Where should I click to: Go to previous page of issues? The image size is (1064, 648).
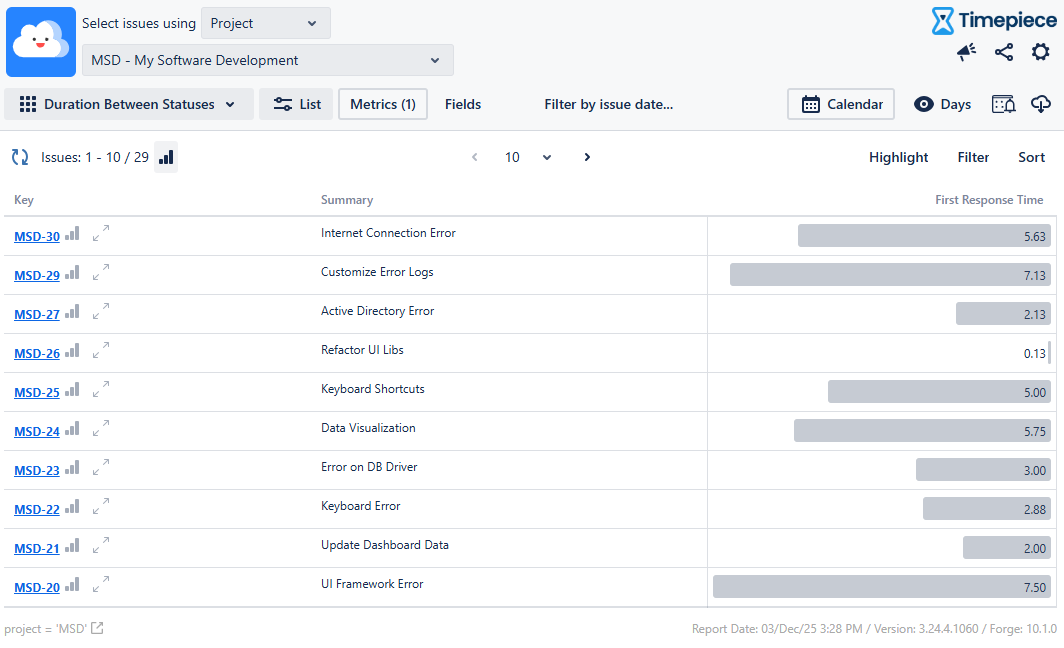(475, 157)
